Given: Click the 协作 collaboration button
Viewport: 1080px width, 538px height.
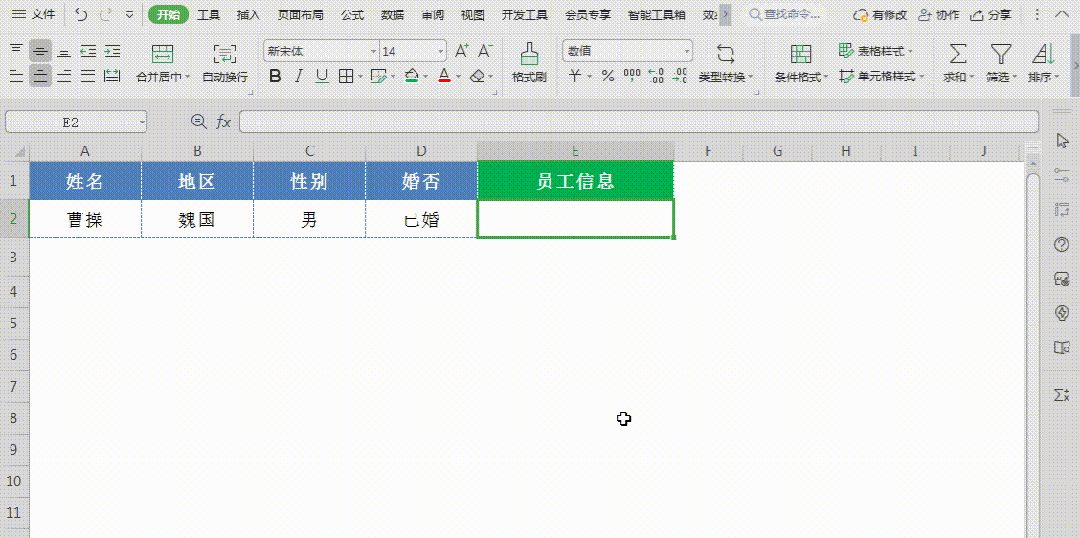Looking at the screenshot, I should (x=937, y=14).
